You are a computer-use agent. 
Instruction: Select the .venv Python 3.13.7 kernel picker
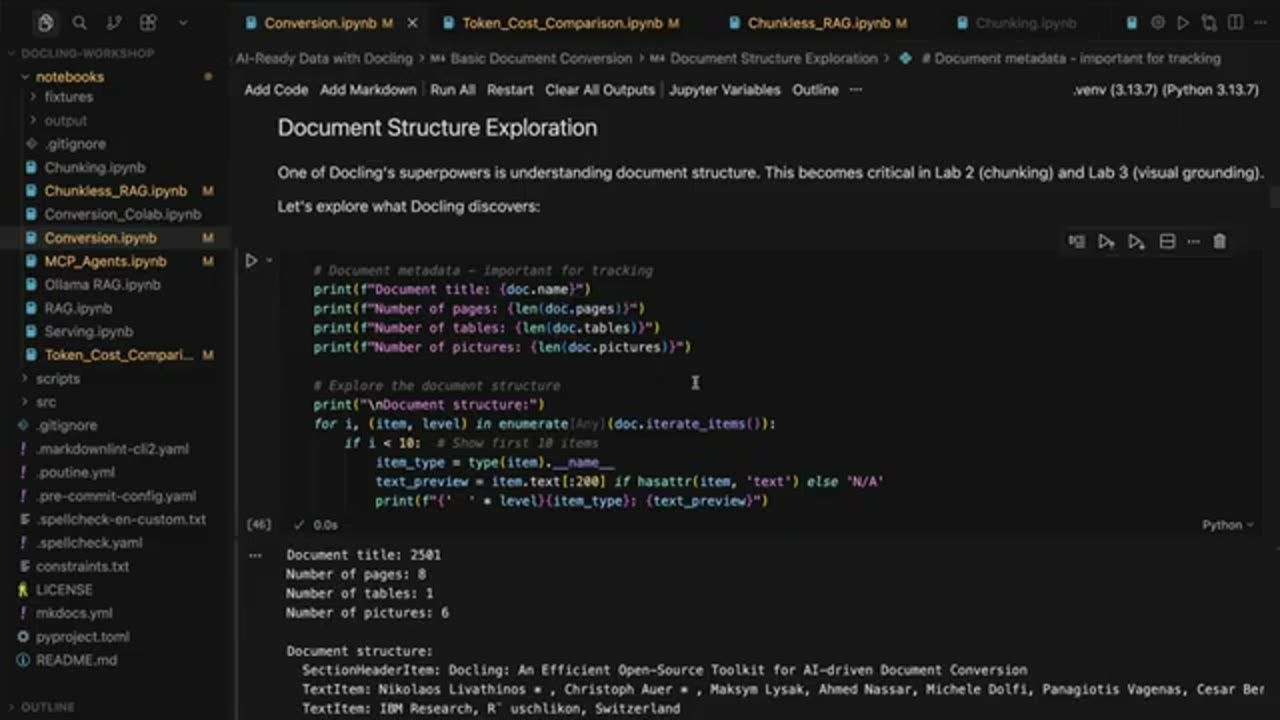[x=1165, y=90]
